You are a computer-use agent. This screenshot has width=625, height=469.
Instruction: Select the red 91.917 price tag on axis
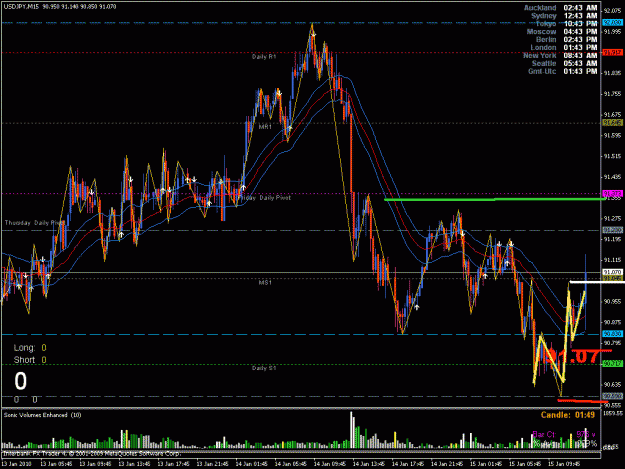click(x=612, y=52)
